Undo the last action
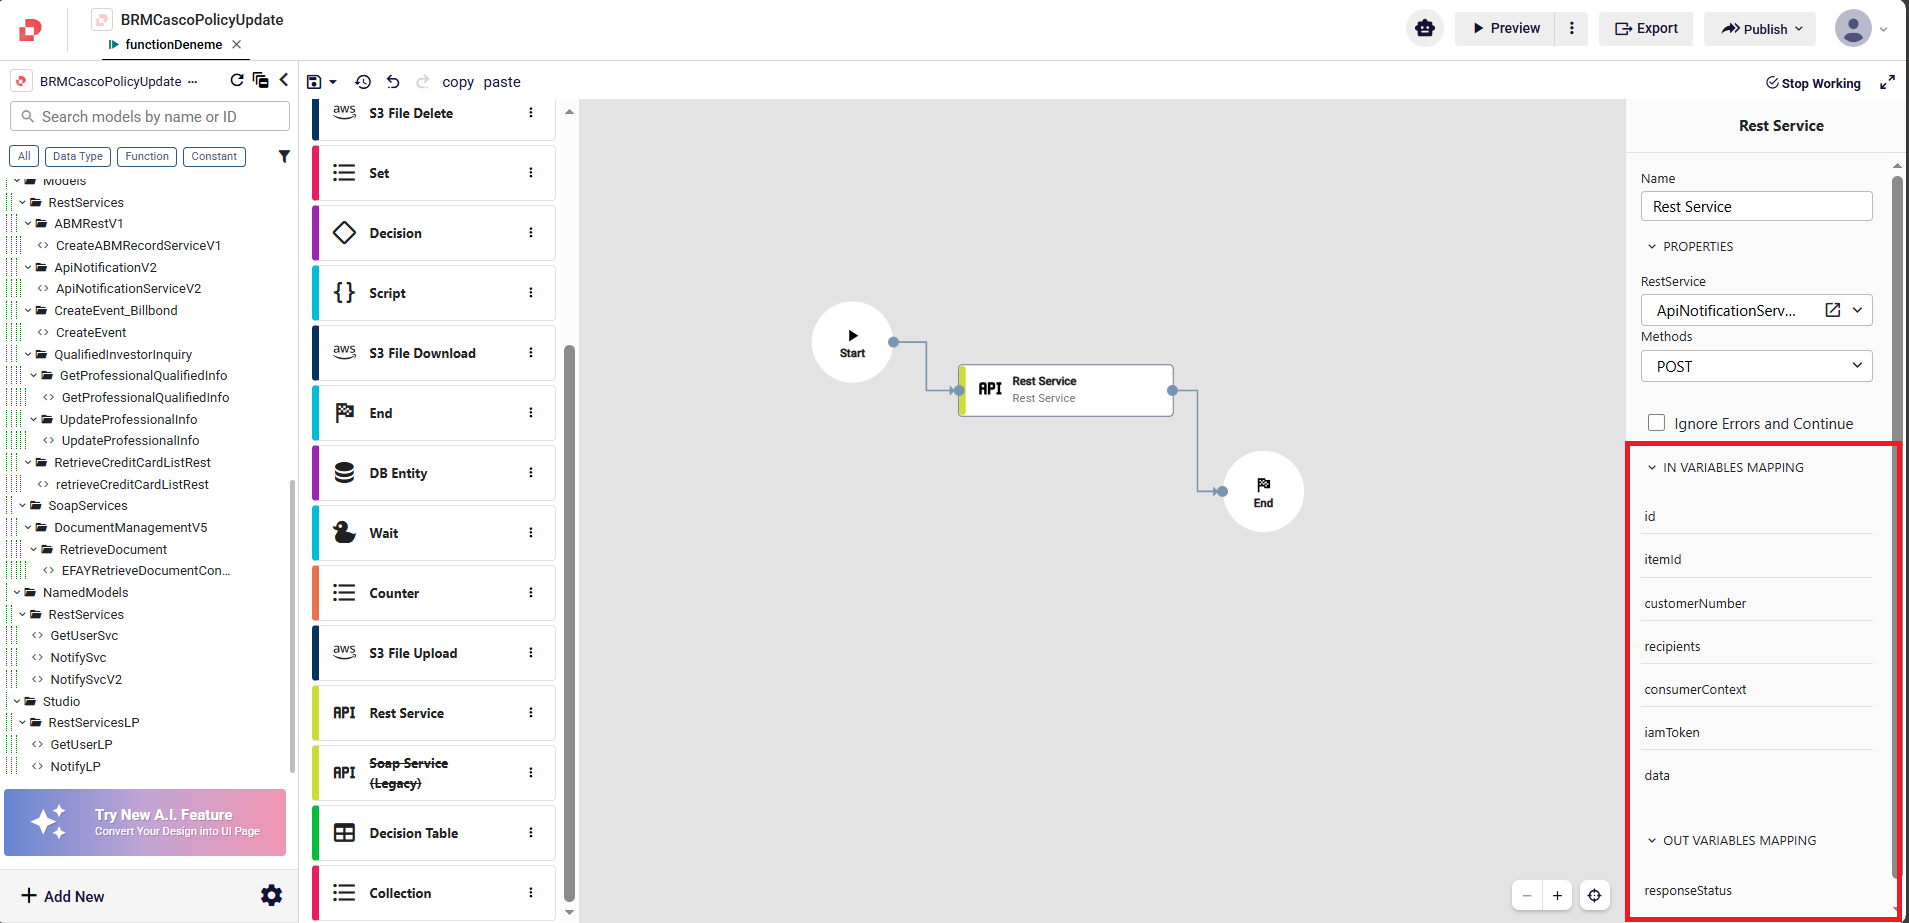Viewport: 1909px width, 923px height. 393,82
